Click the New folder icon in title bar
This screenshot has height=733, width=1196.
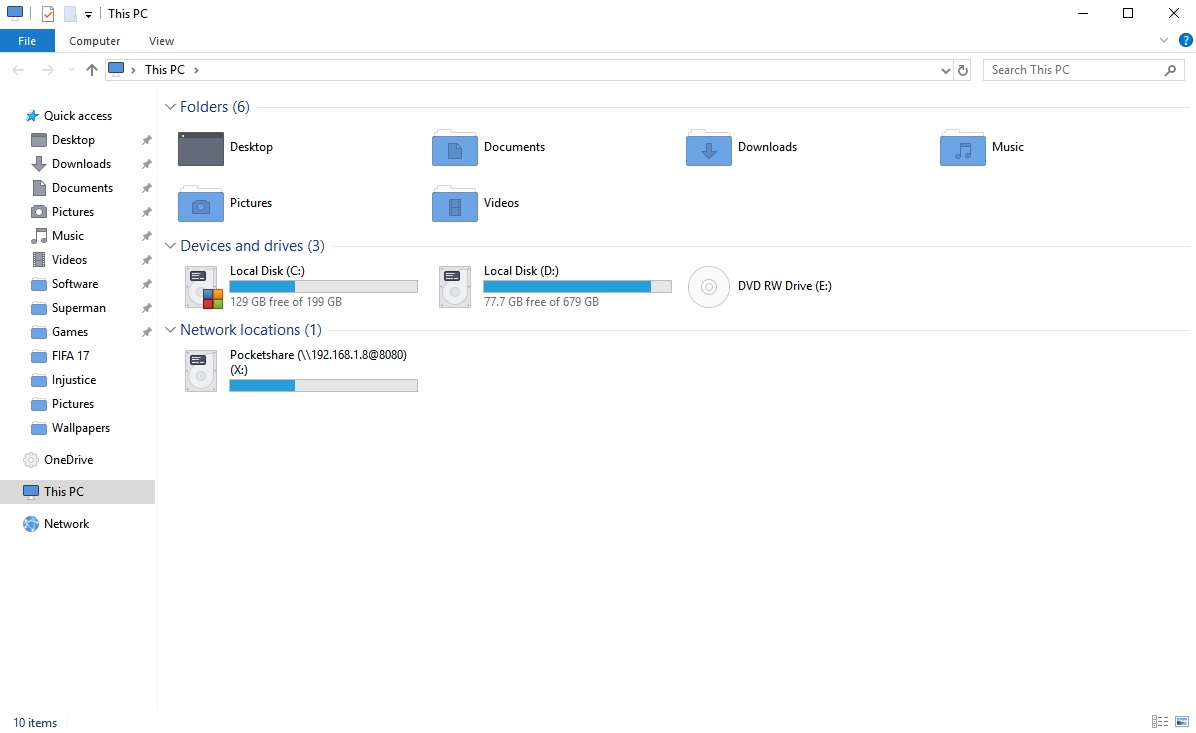[70, 14]
